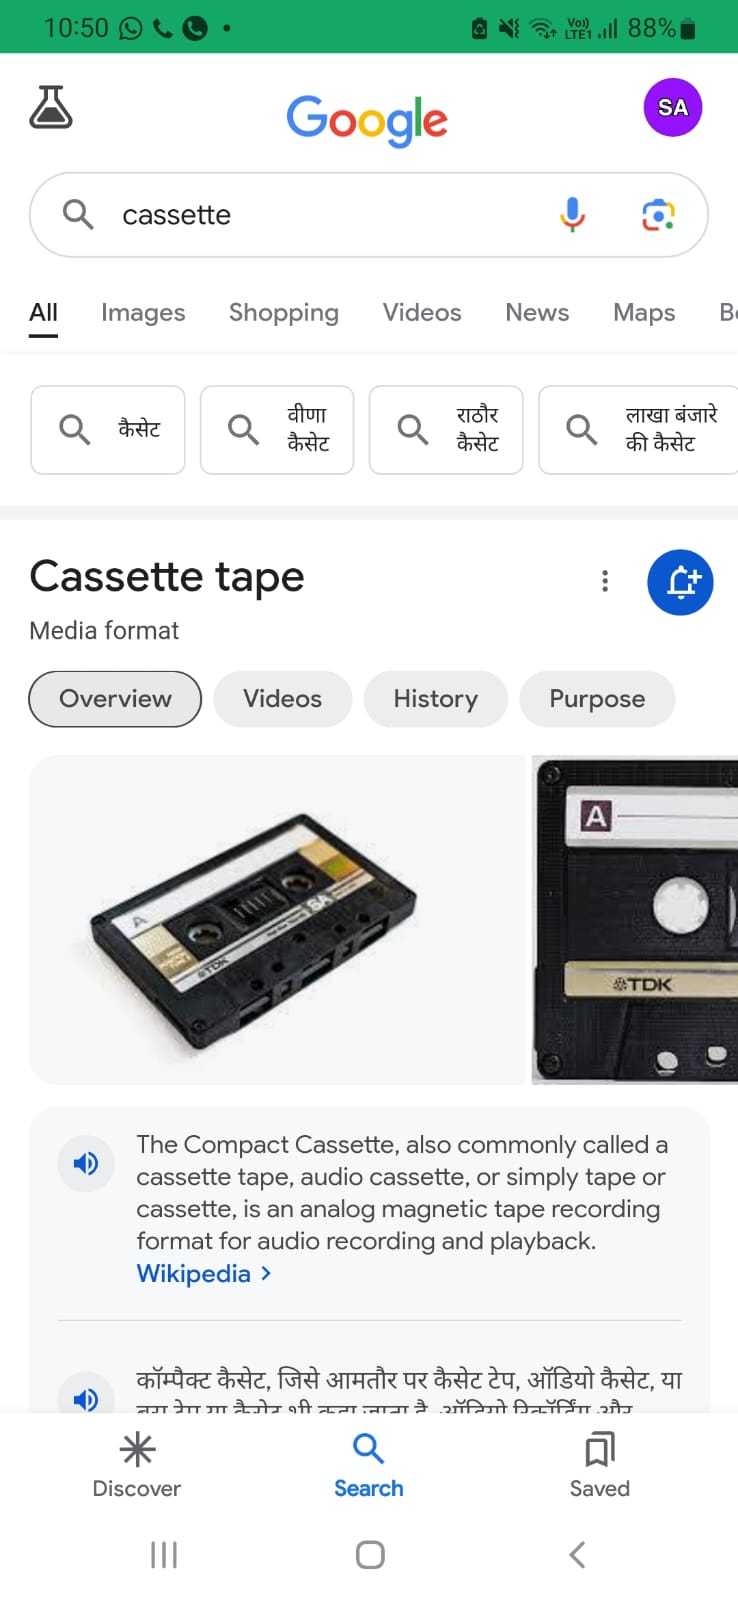The height and width of the screenshot is (1600, 738).
Task: Start voice search with microphone icon
Action: click(x=572, y=214)
